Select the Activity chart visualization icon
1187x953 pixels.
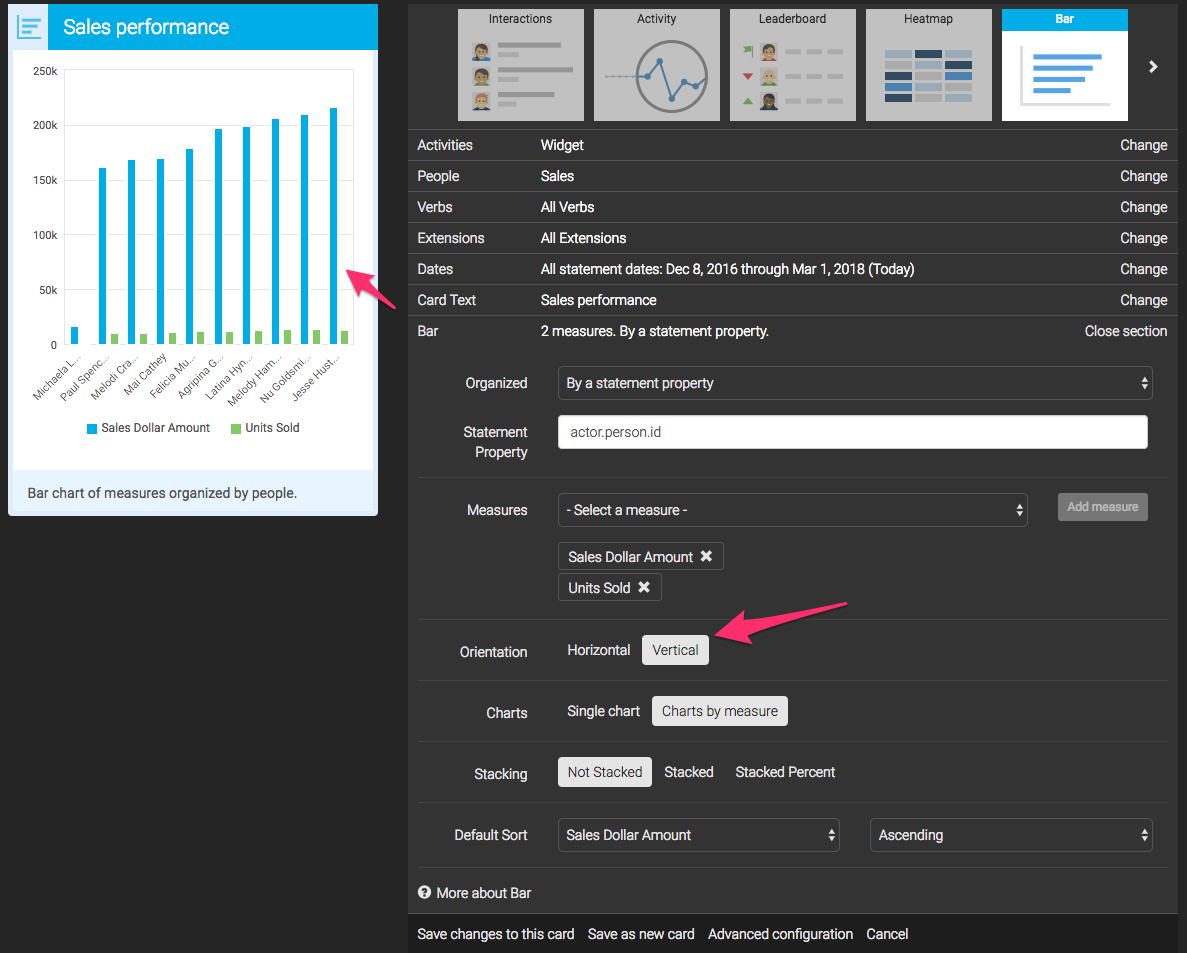click(x=656, y=66)
